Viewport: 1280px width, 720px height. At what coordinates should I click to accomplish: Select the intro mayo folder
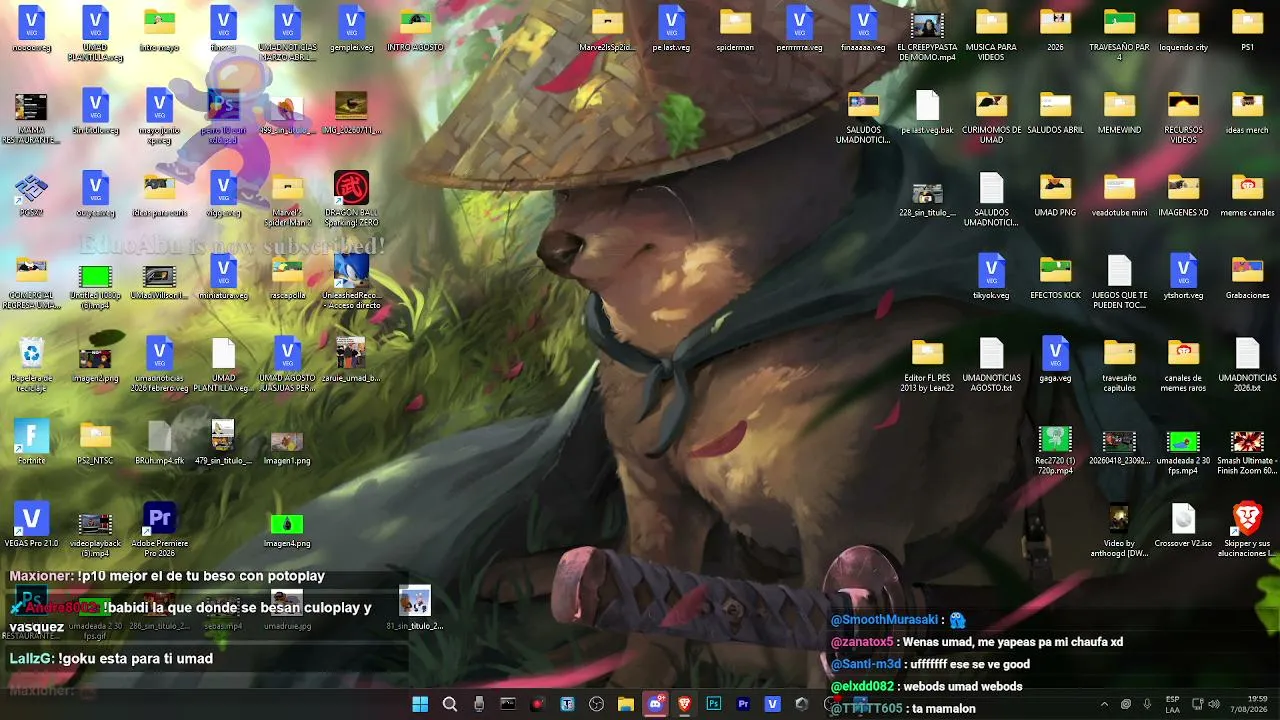pyautogui.click(x=159, y=28)
